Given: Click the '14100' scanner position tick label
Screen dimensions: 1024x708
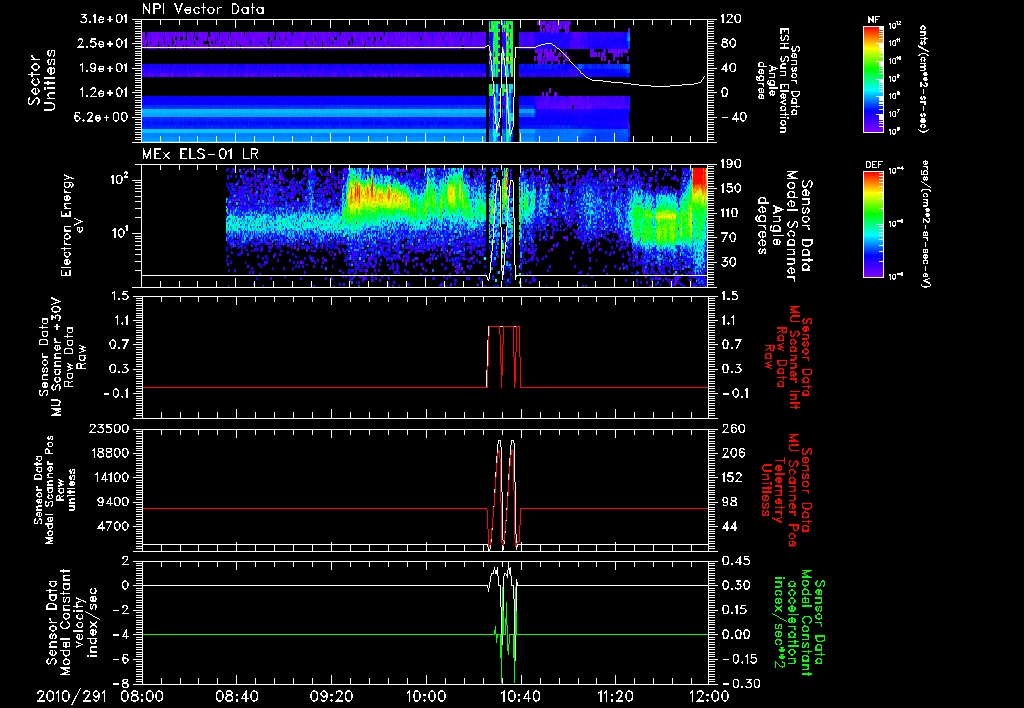Looking at the screenshot, I should tap(110, 477).
